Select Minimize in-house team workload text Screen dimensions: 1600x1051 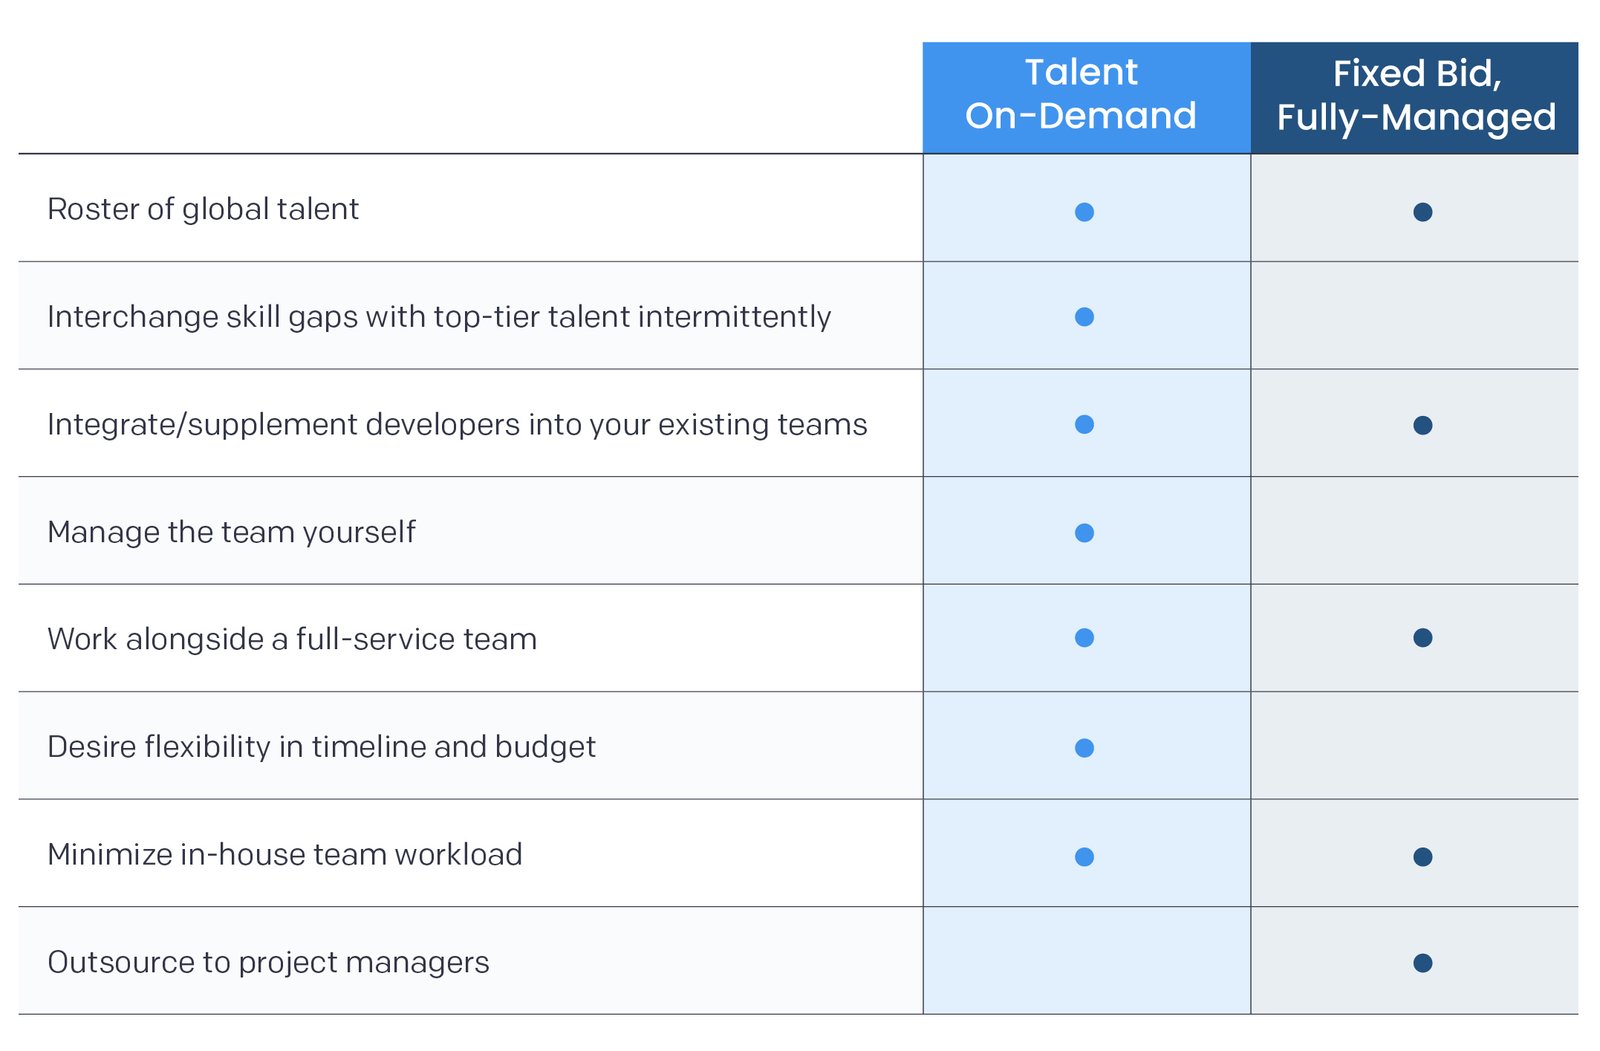pyautogui.click(x=285, y=854)
